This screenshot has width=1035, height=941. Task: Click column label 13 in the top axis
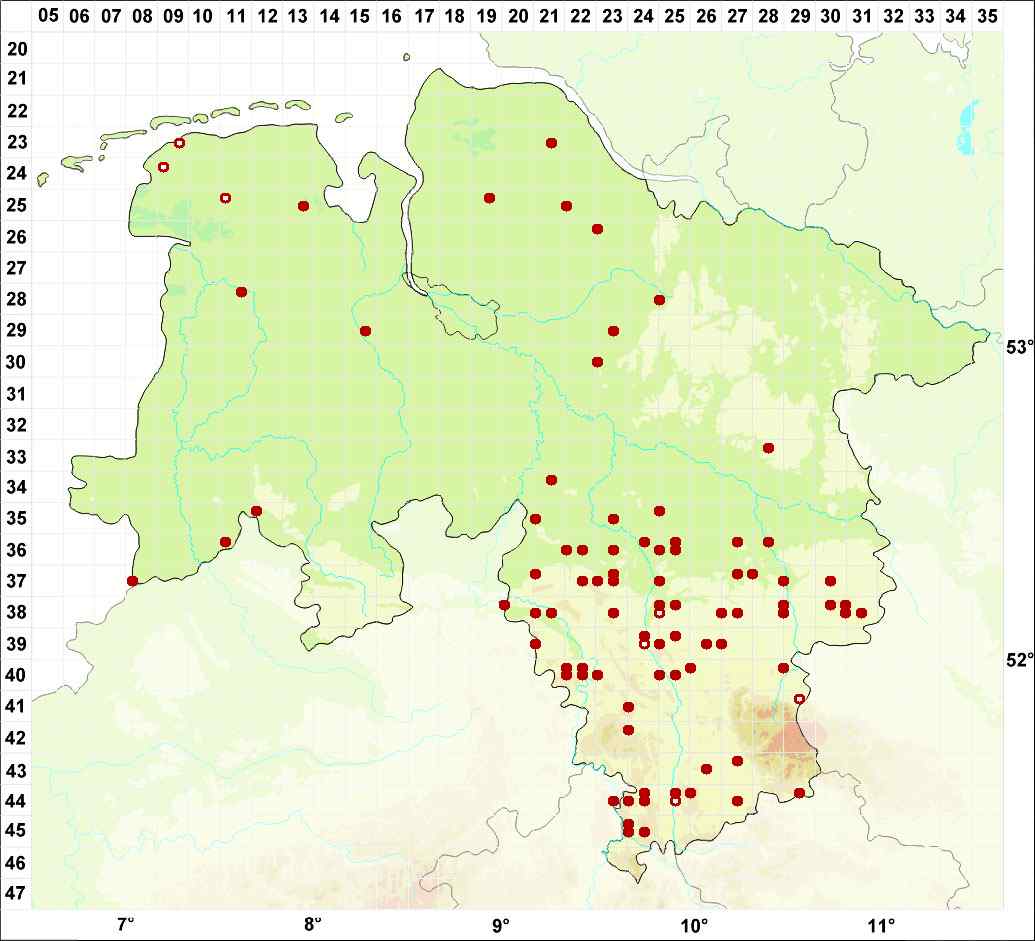(x=298, y=15)
